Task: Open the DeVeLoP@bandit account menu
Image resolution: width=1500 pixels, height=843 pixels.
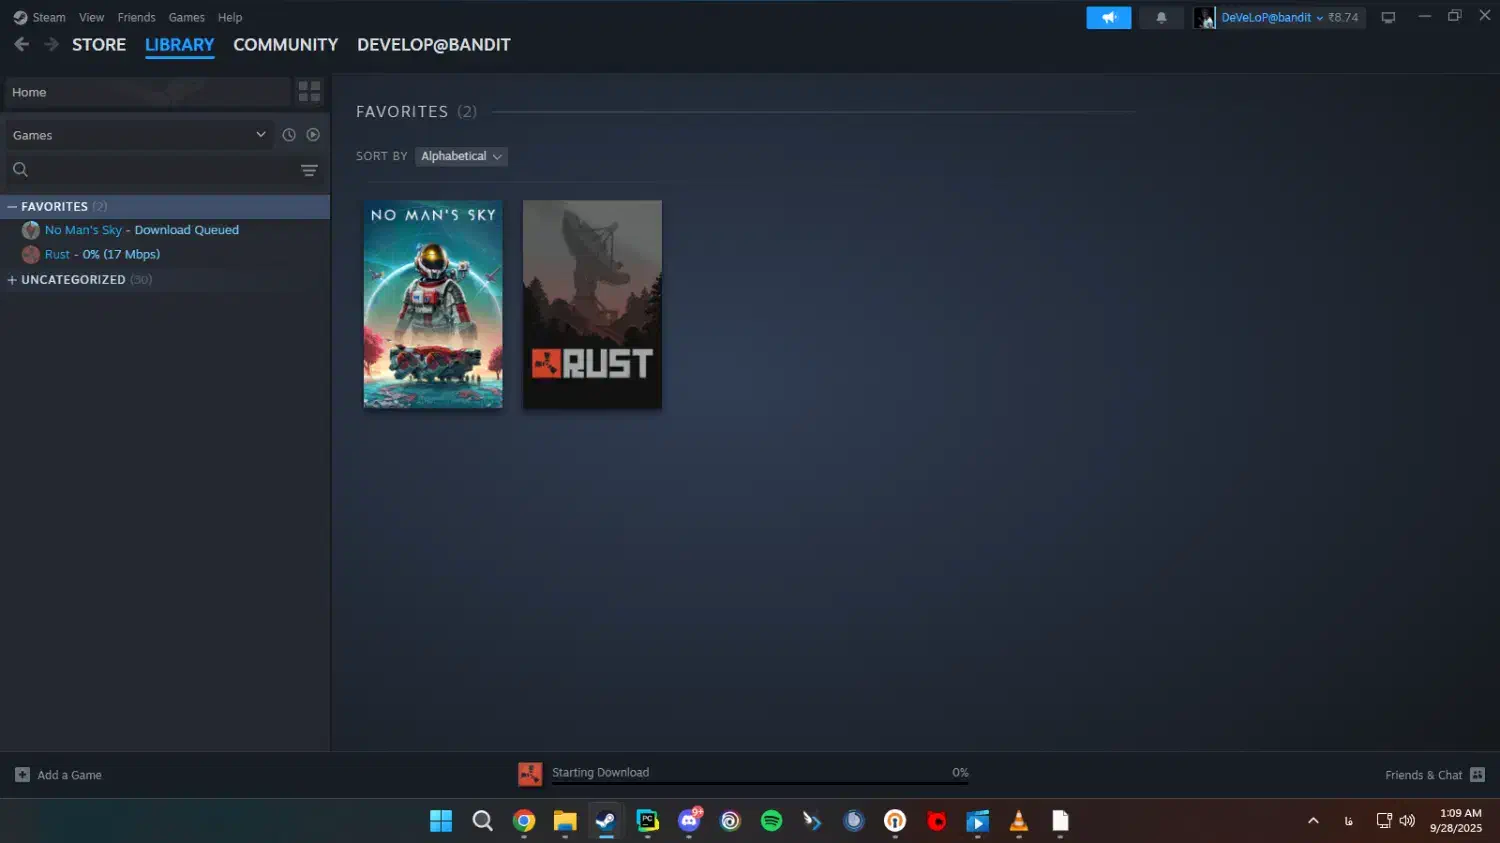Action: pyautogui.click(x=1270, y=18)
